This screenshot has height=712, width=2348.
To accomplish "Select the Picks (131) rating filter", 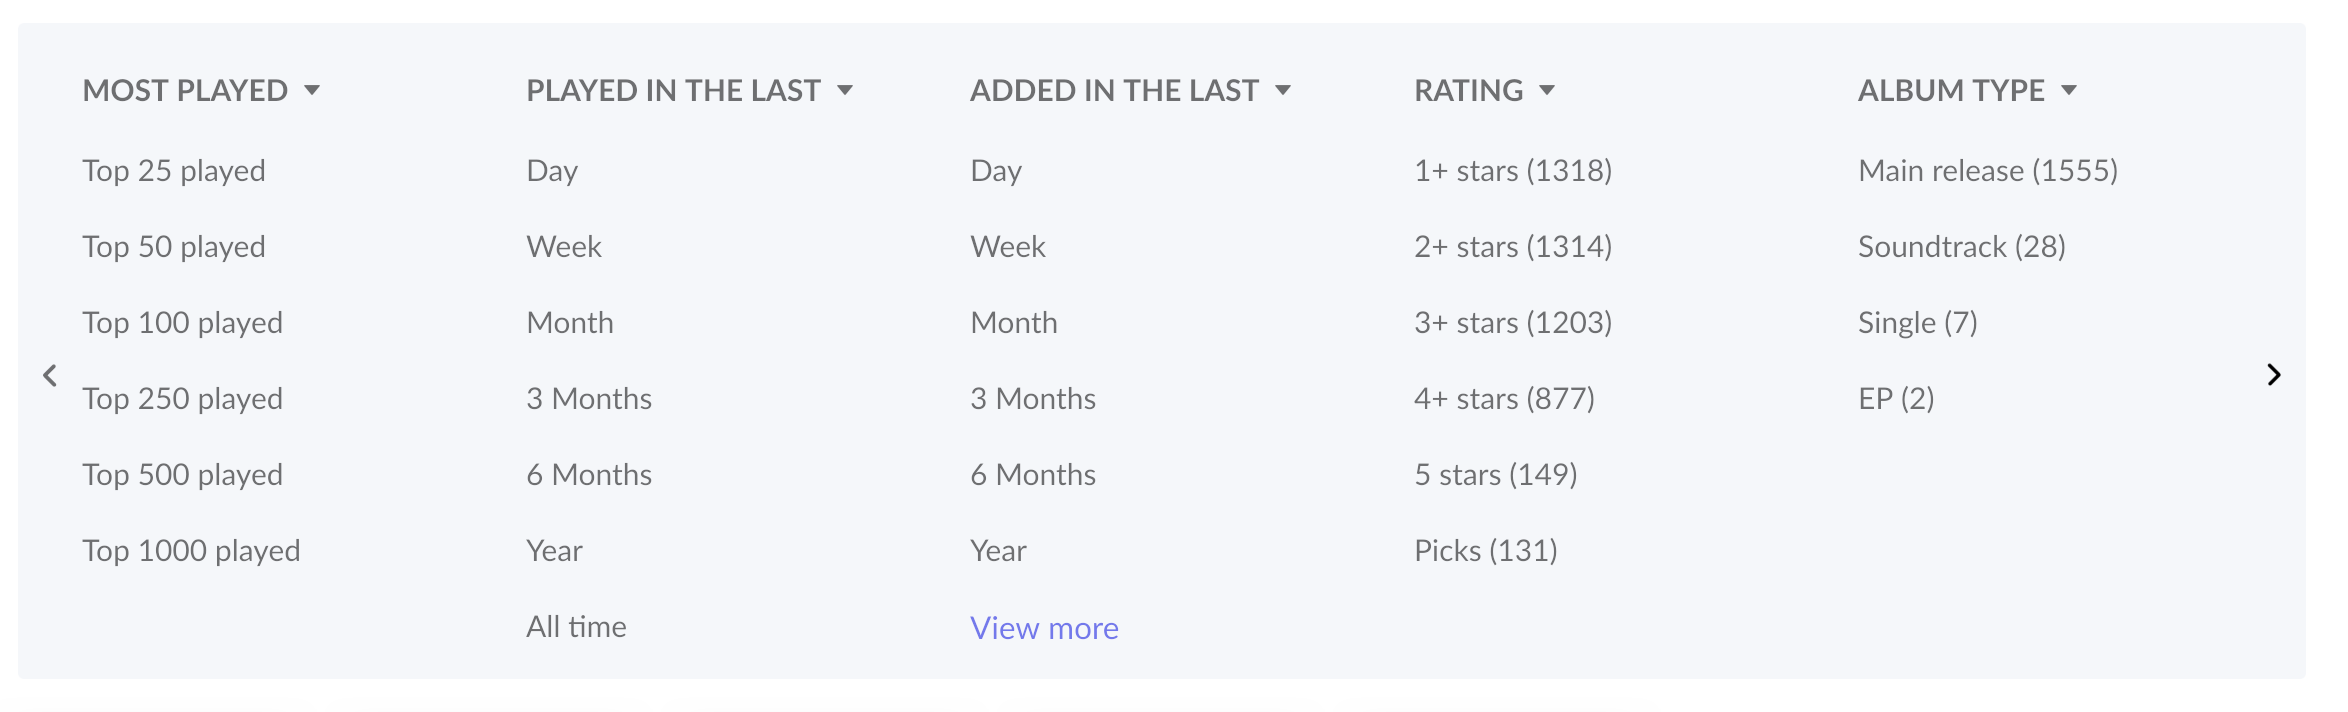I will click(x=1486, y=551).
